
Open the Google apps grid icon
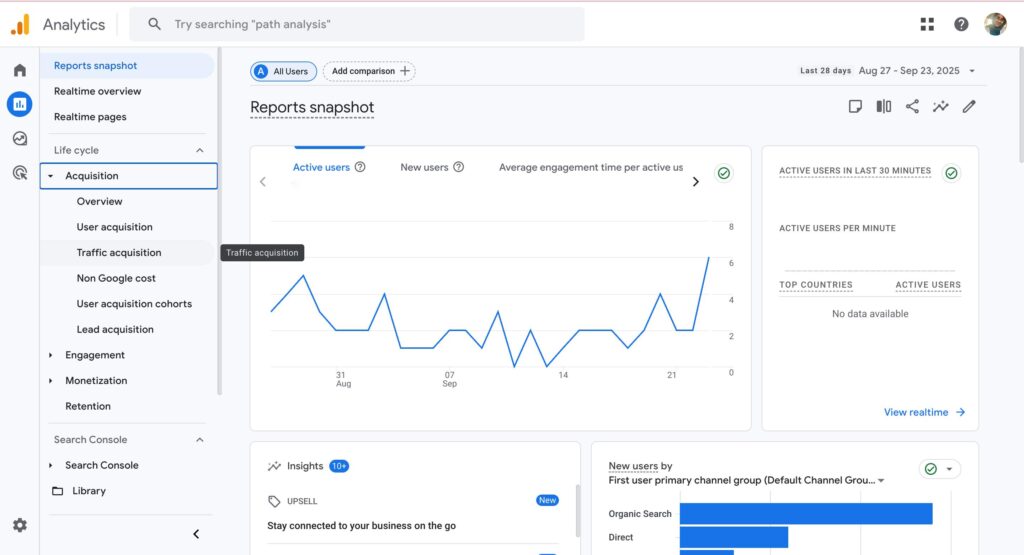927,24
